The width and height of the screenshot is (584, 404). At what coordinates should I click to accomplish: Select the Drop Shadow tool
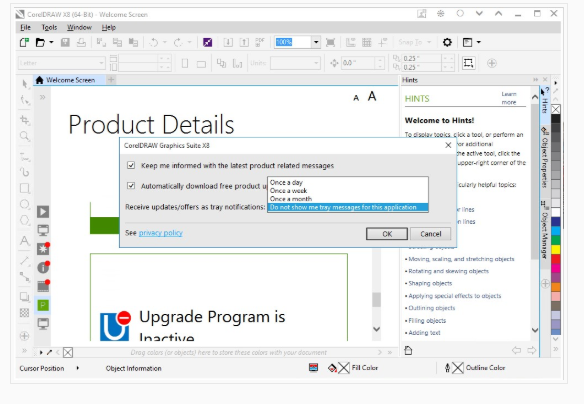pos(25,297)
